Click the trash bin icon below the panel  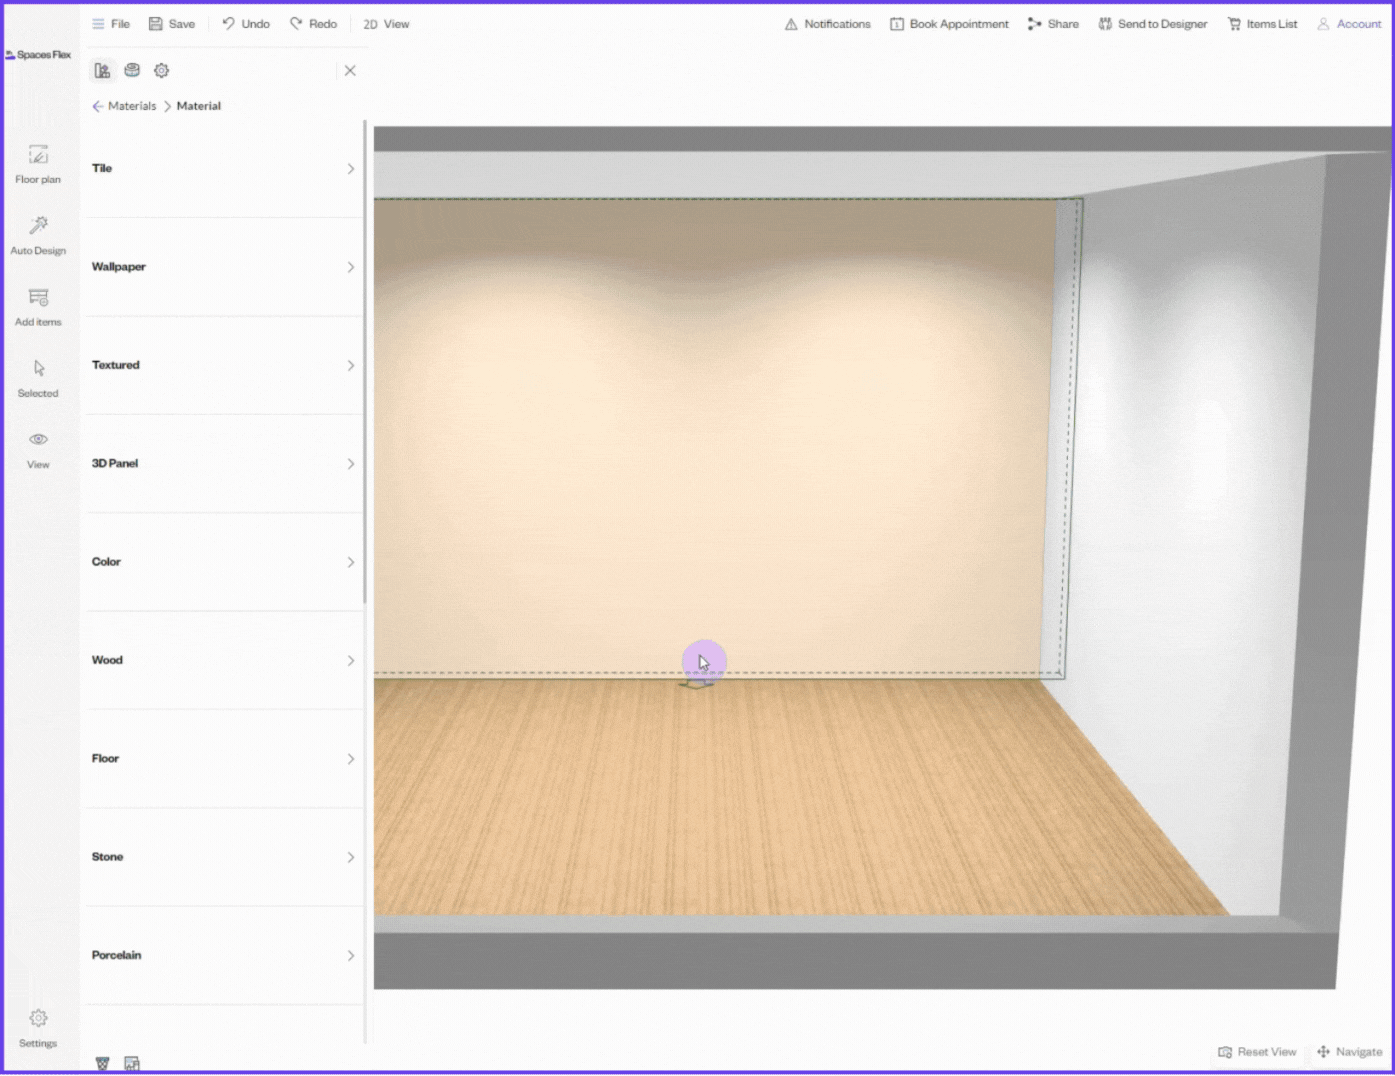pos(102,1063)
